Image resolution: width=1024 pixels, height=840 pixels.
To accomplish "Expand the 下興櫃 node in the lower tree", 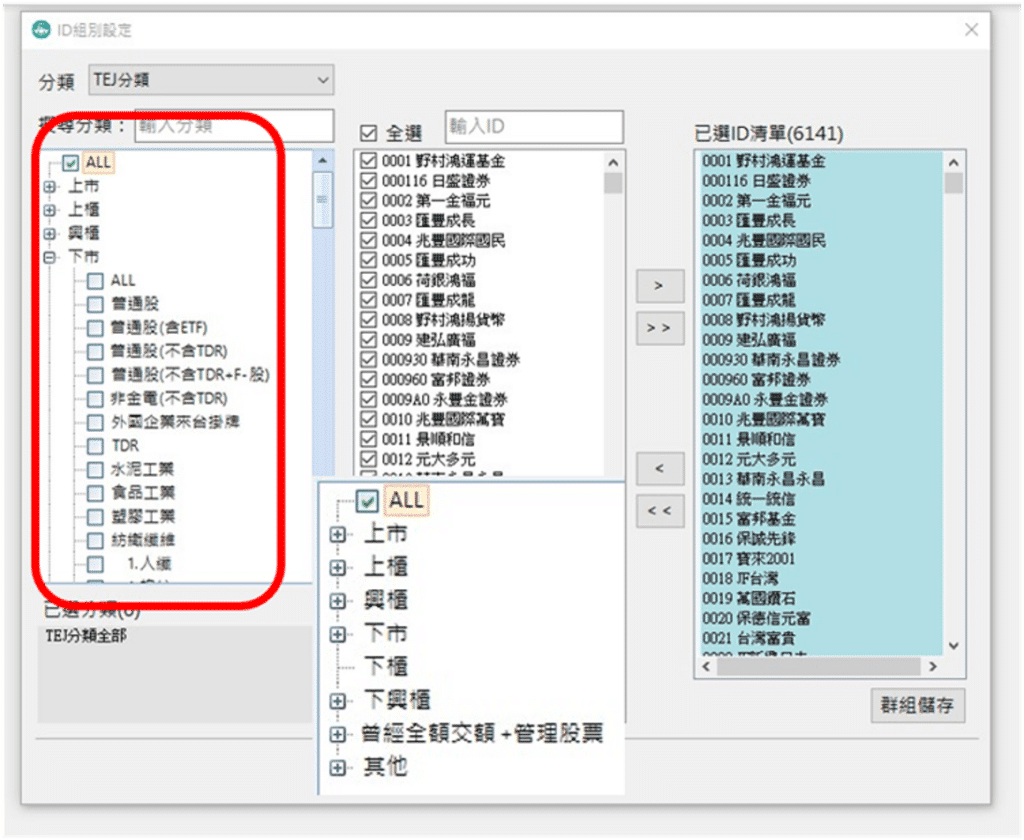I will pos(337,700).
